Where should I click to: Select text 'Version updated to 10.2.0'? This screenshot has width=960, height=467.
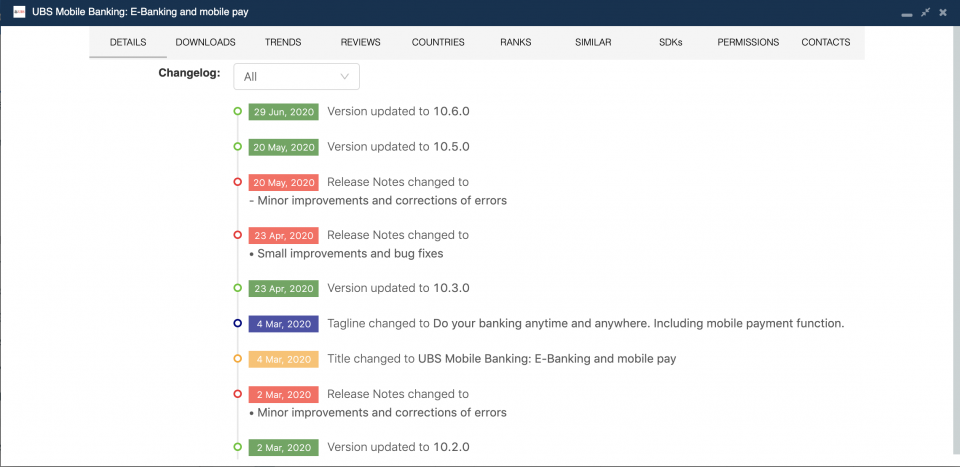tap(399, 447)
